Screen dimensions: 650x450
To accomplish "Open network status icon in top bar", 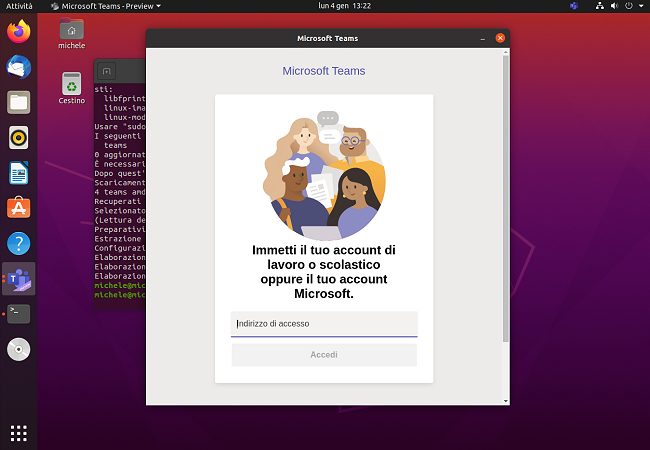I will pos(599,6).
